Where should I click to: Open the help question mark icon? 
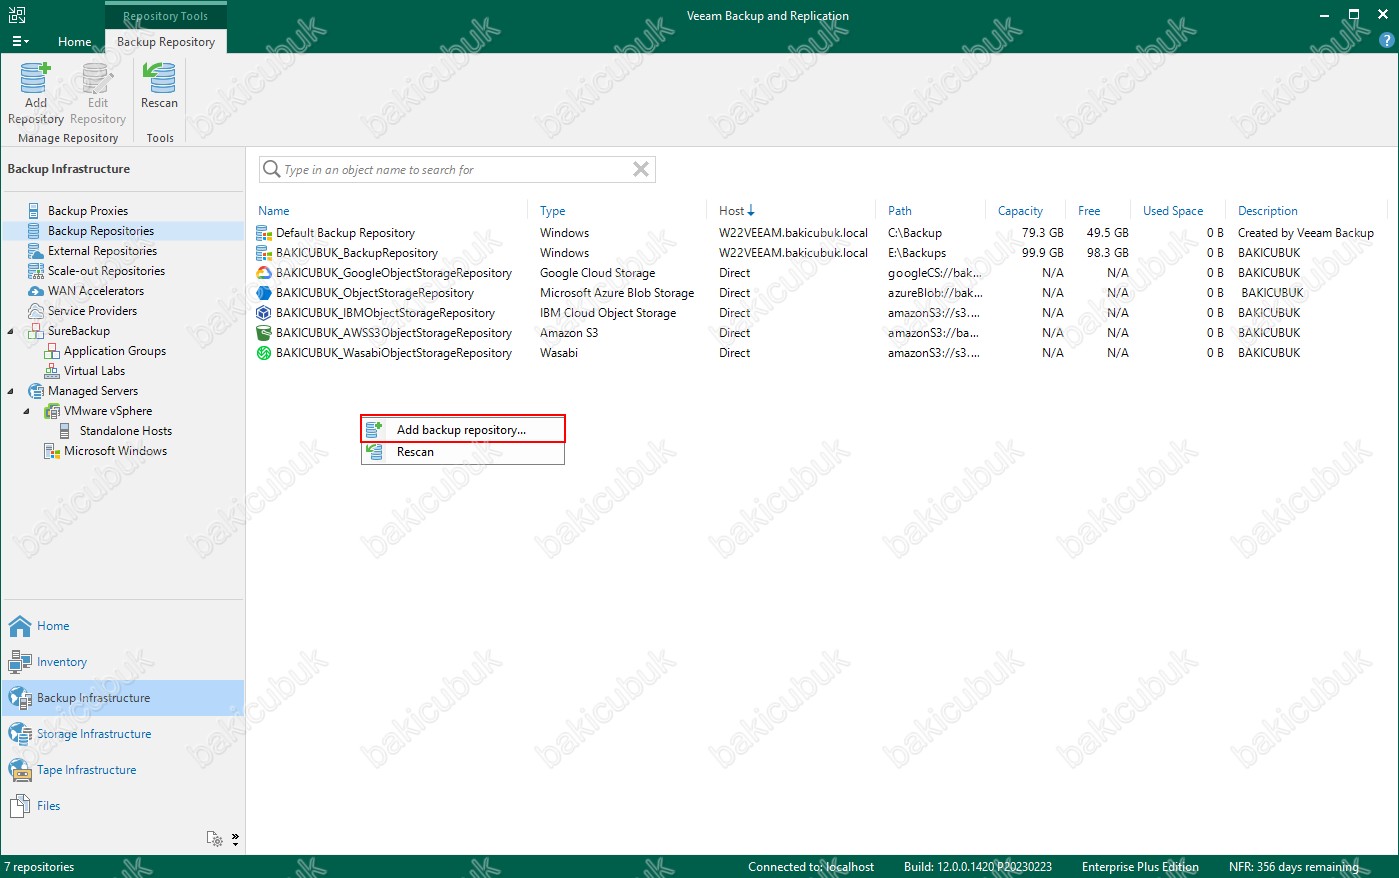coord(1386,41)
